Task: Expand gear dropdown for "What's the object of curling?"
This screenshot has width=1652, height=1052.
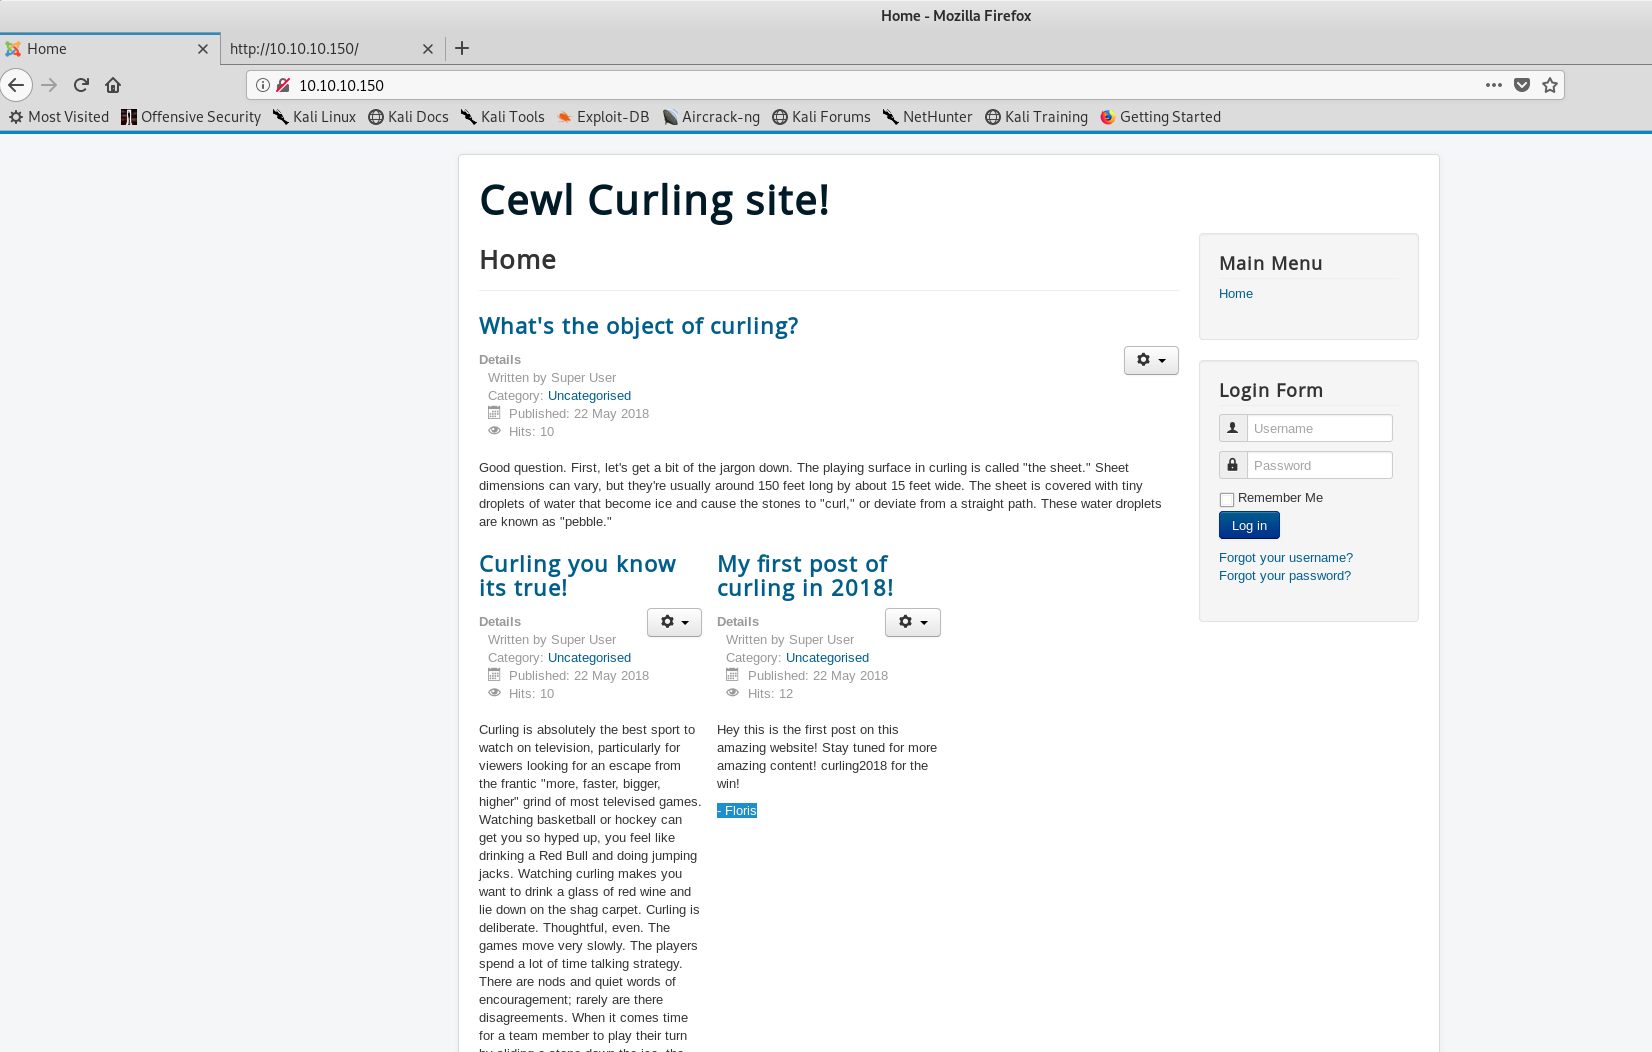Action: point(1151,360)
